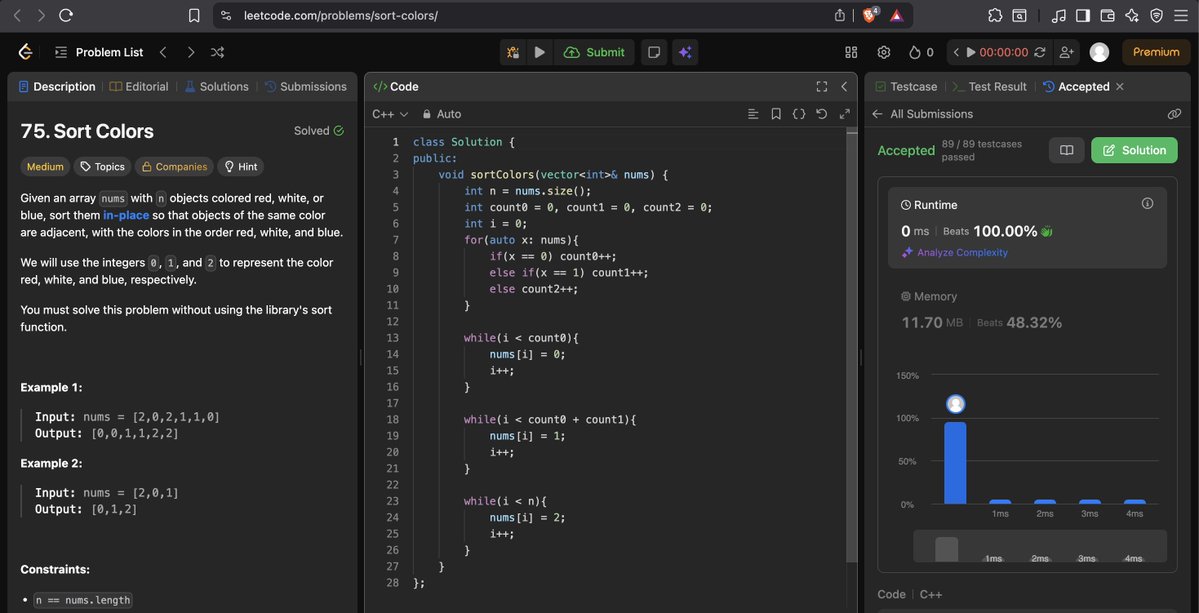
Task: Reset code with the undo icon
Action: tap(821, 114)
